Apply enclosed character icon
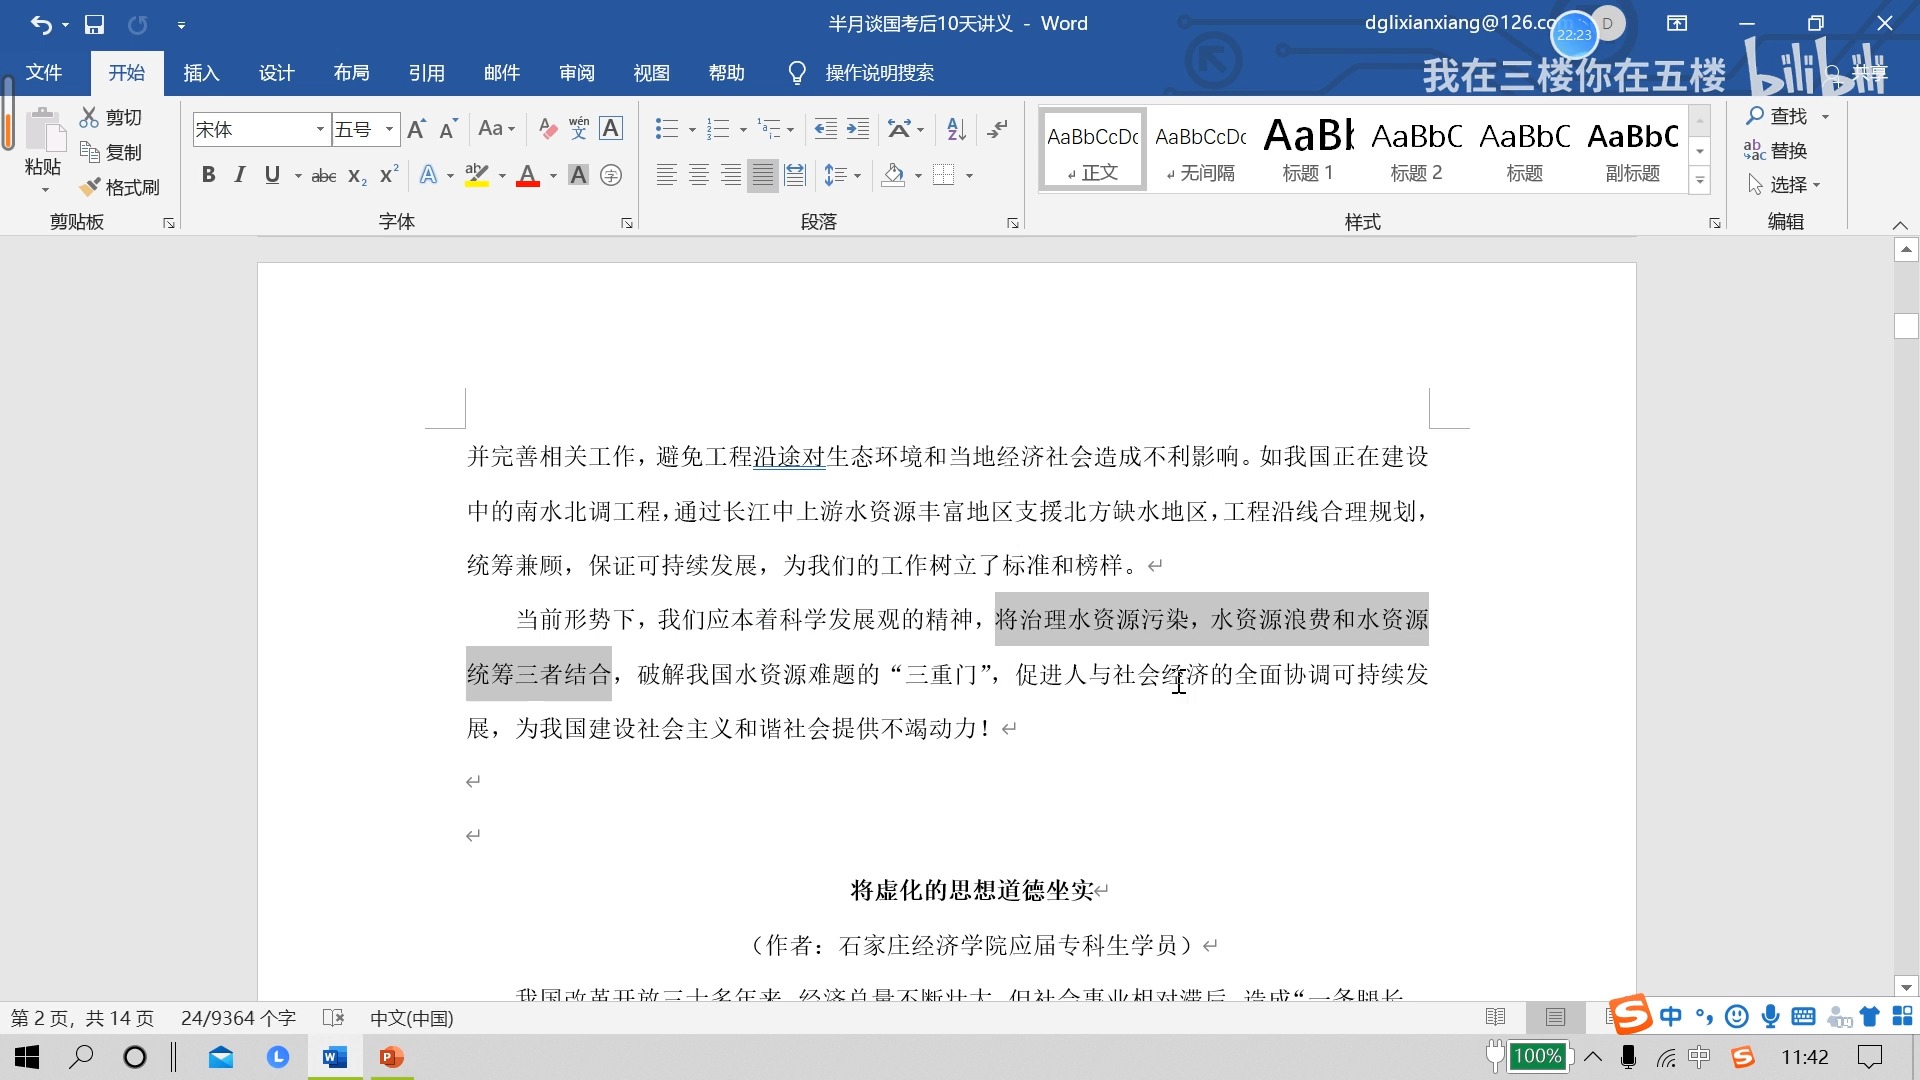Image resolution: width=1920 pixels, height=1080 pixels. tap(611, 176)
